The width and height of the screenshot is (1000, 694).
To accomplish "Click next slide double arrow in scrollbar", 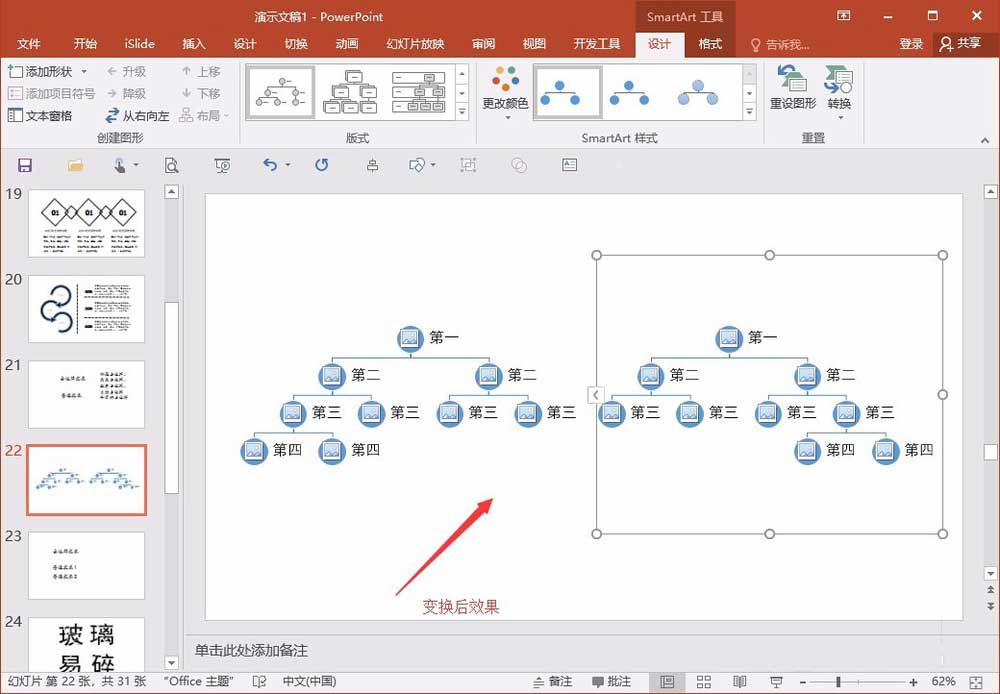I will 990,605.
